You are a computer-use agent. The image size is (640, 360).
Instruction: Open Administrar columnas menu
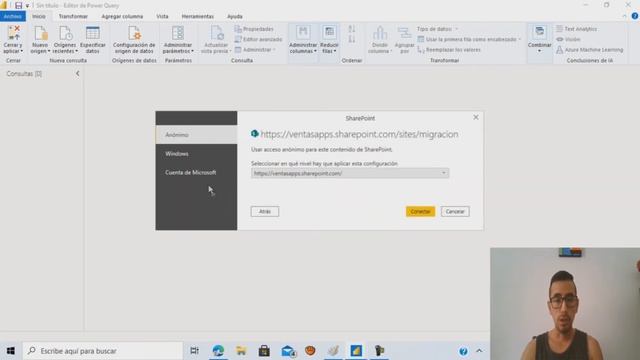(x=303, y=39)
